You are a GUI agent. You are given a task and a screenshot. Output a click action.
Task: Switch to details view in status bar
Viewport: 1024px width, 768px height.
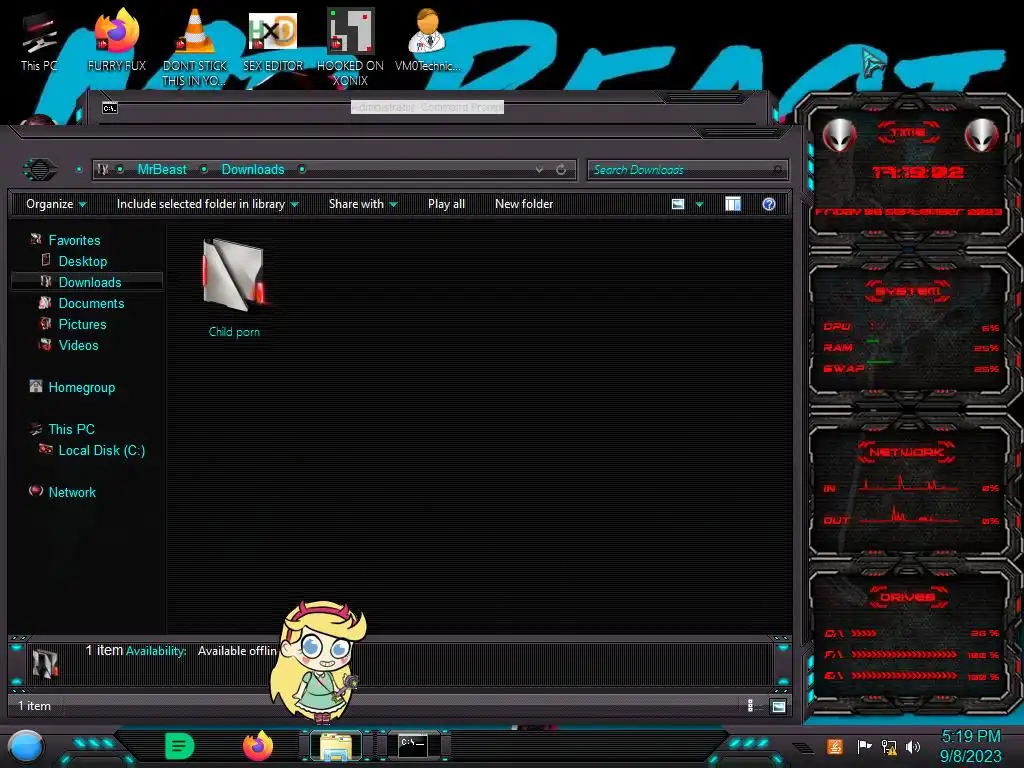pos(750,705)
